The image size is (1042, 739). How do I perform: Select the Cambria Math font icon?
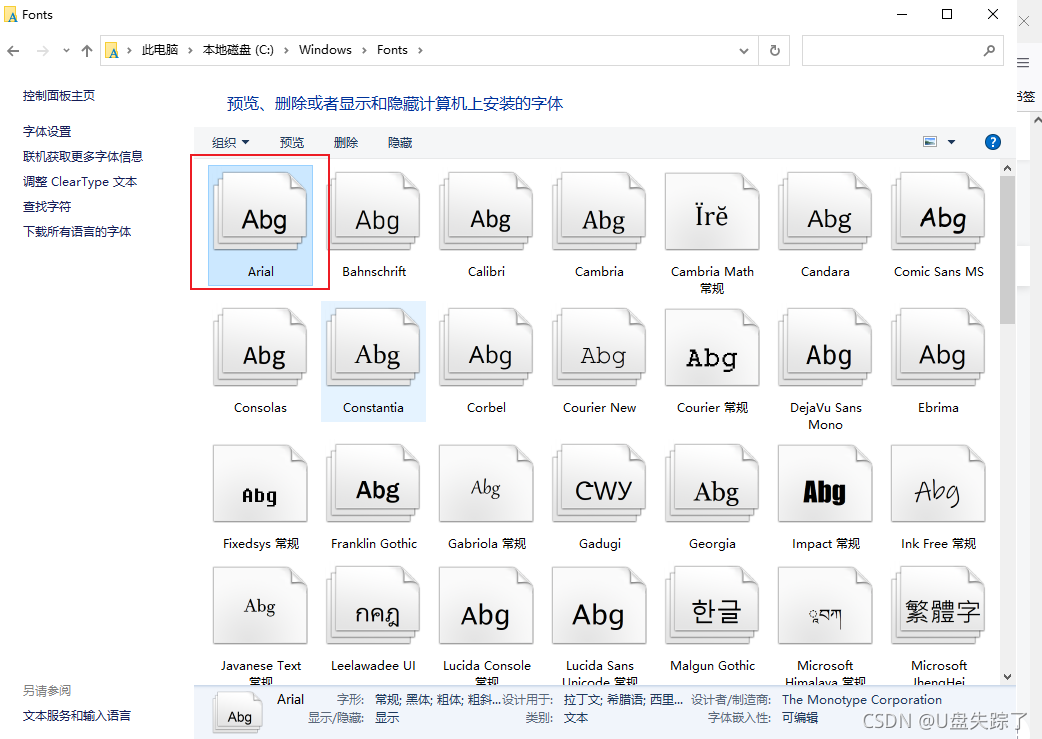coord(712,211)
